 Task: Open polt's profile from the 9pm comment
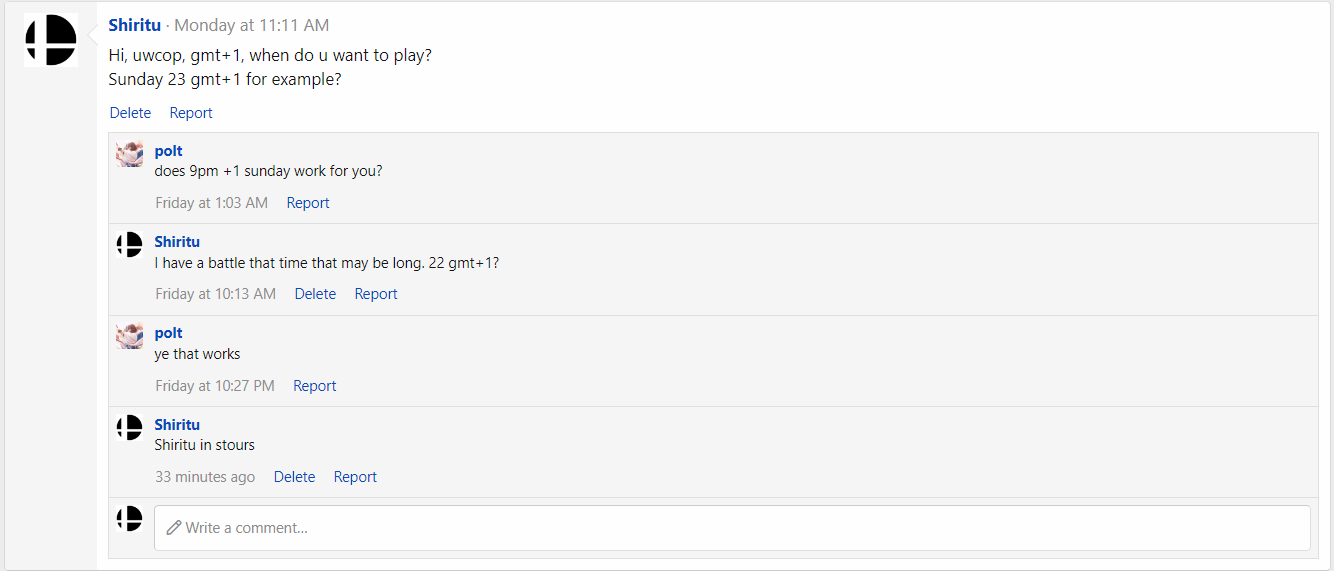[x=169, y=151]
